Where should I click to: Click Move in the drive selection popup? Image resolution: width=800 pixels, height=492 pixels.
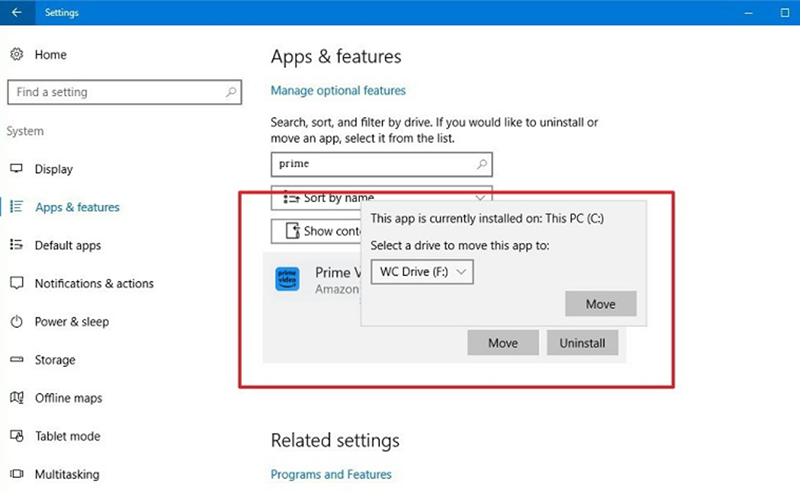click(600, 304)
